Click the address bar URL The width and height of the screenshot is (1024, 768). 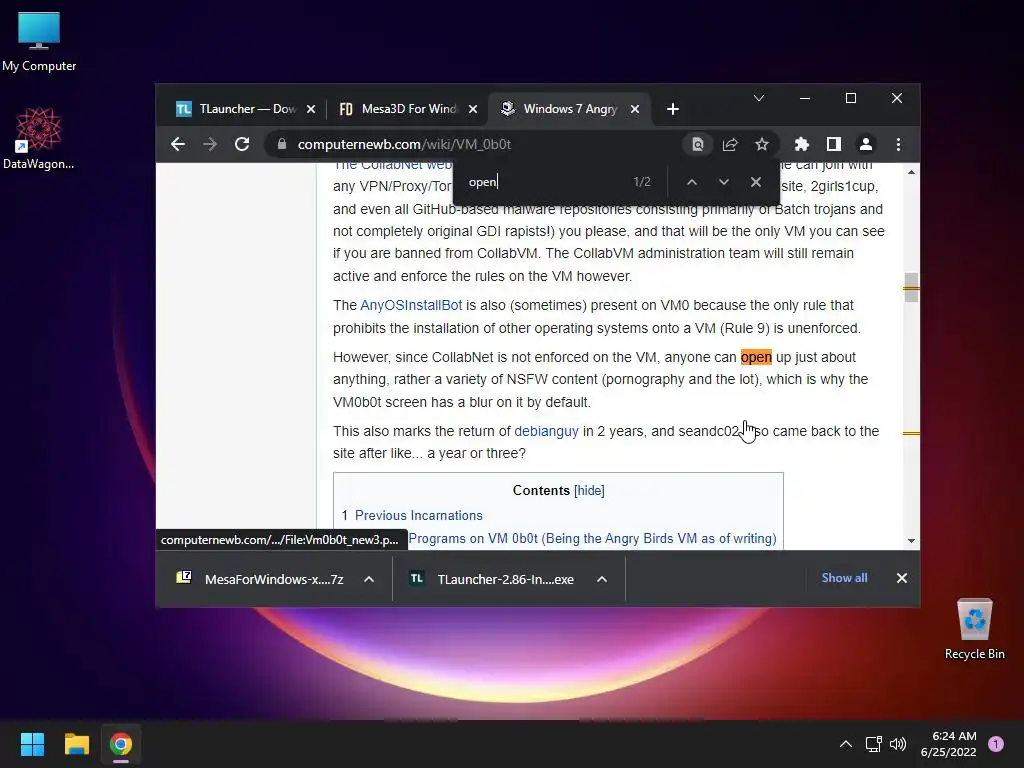pos(404,144)
